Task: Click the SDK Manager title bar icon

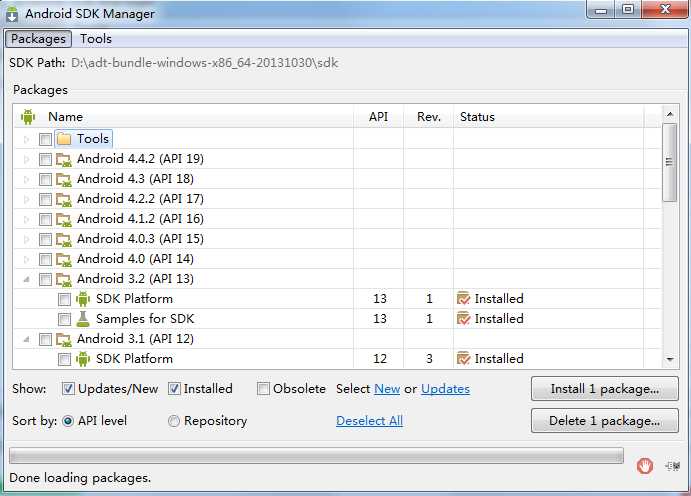Action: (x=12, y=14)
